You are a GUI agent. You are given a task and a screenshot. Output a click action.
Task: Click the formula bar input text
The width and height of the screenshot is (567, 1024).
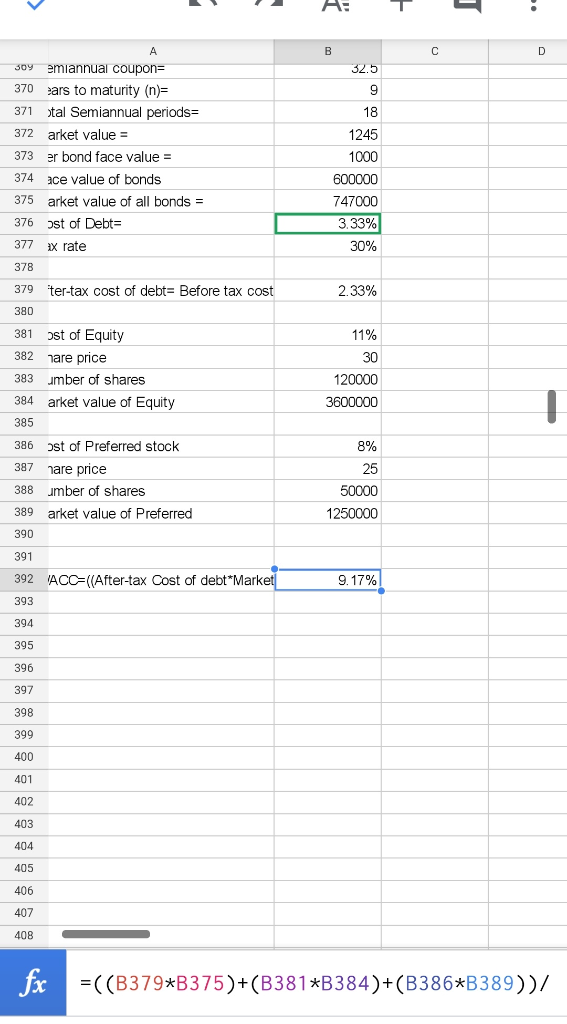tap(316, 983)
